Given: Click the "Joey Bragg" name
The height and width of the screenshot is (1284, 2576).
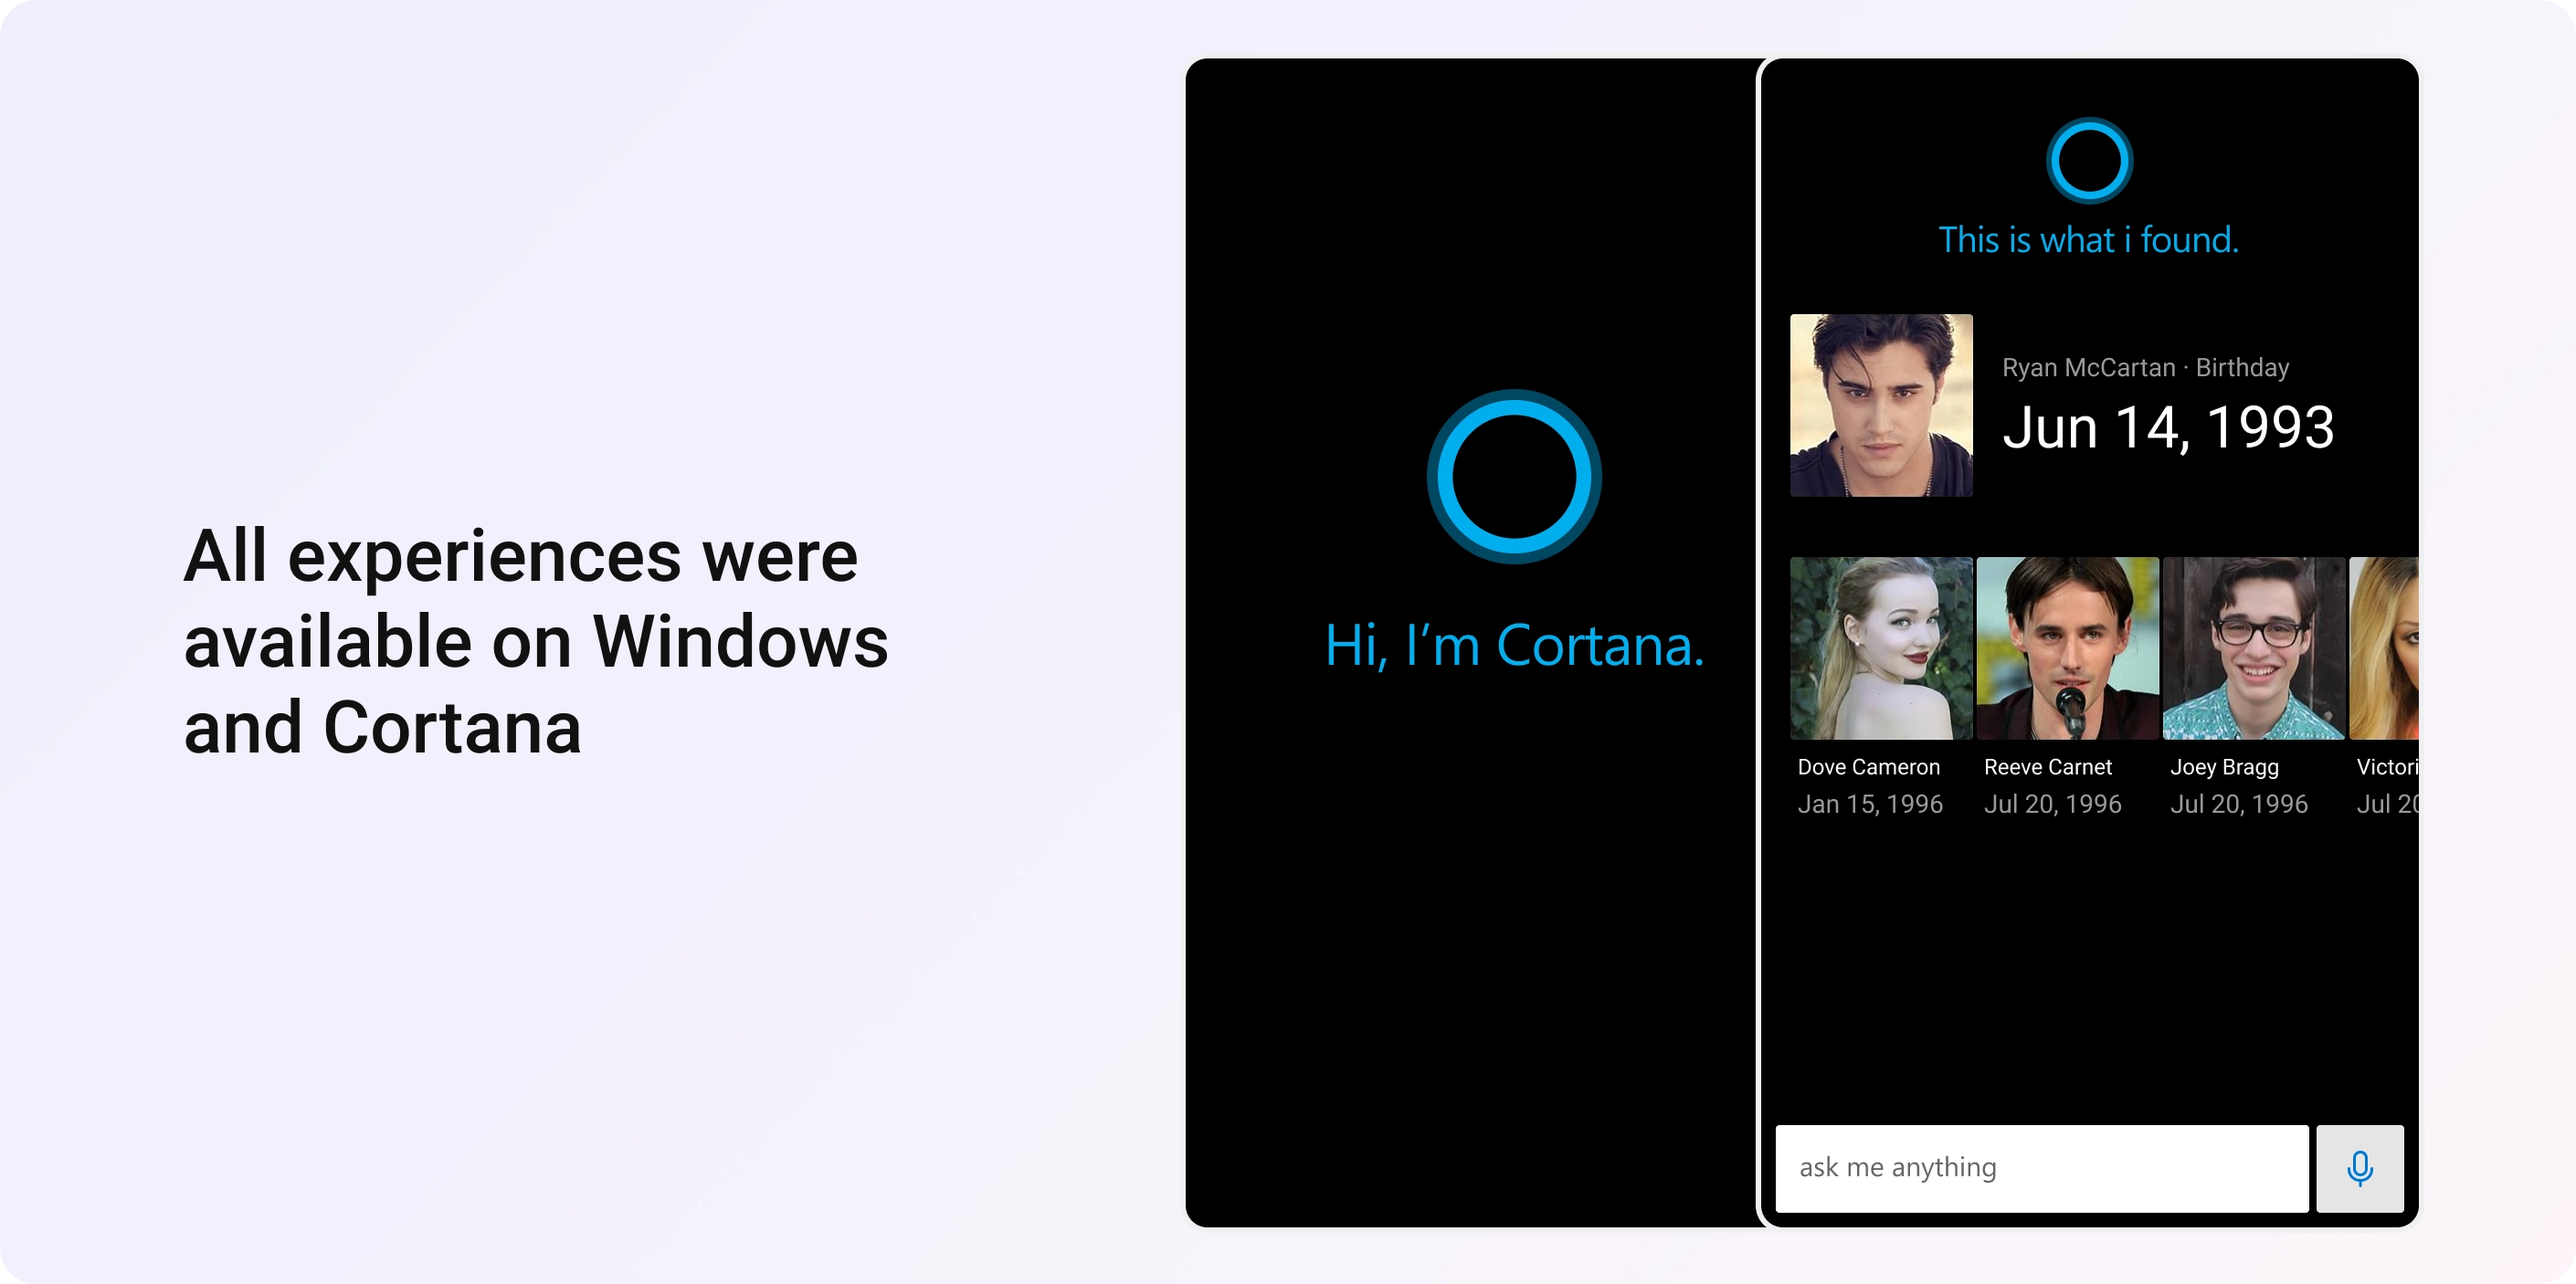Looking at the screenshot, I should tap(2225, 767).
